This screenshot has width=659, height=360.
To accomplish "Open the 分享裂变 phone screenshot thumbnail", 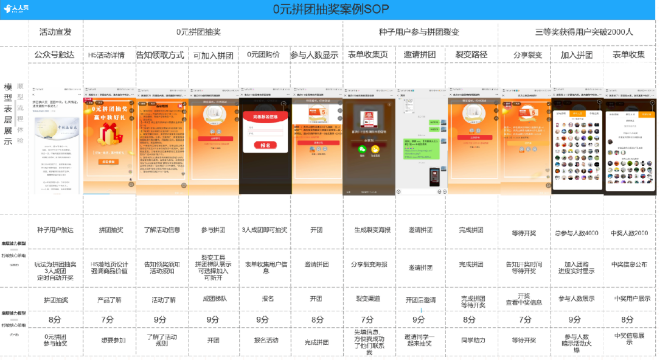I will [x=526, y=141].
